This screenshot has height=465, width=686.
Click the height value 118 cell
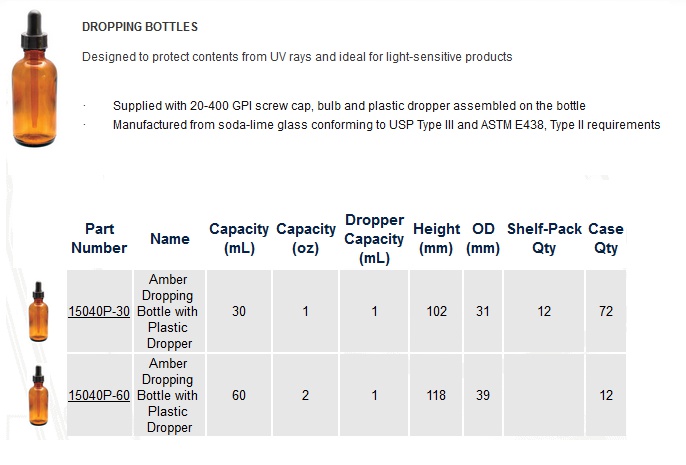click(436, 395)
